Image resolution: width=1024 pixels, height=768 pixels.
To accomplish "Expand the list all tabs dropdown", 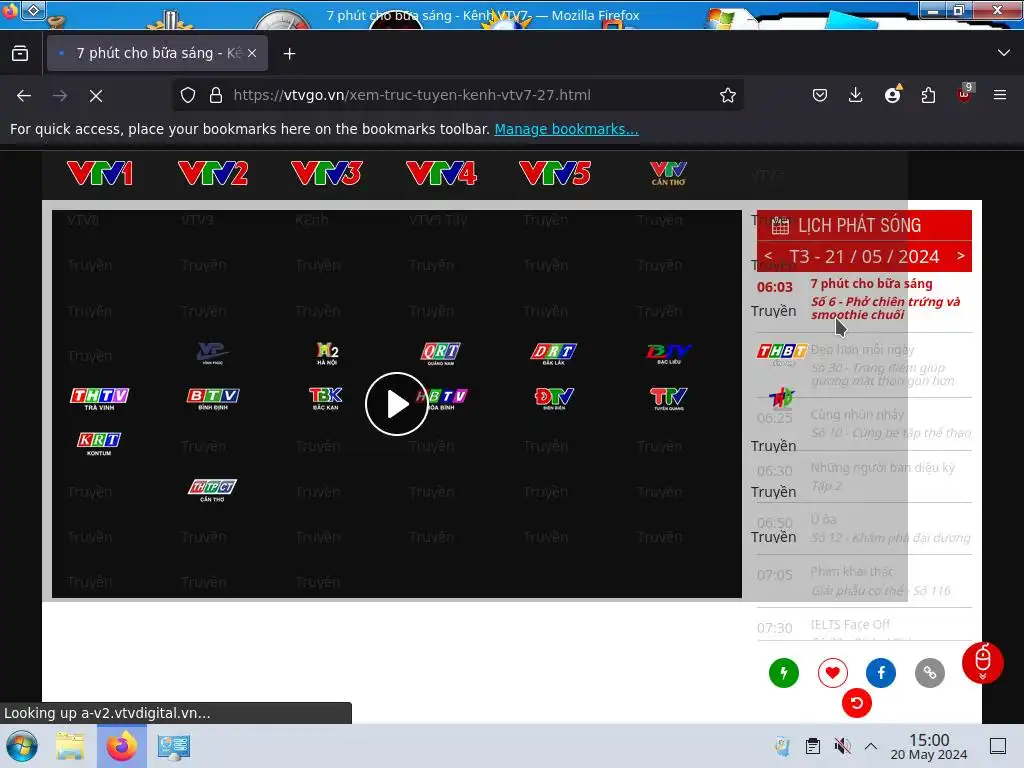I will (1004, 53).
